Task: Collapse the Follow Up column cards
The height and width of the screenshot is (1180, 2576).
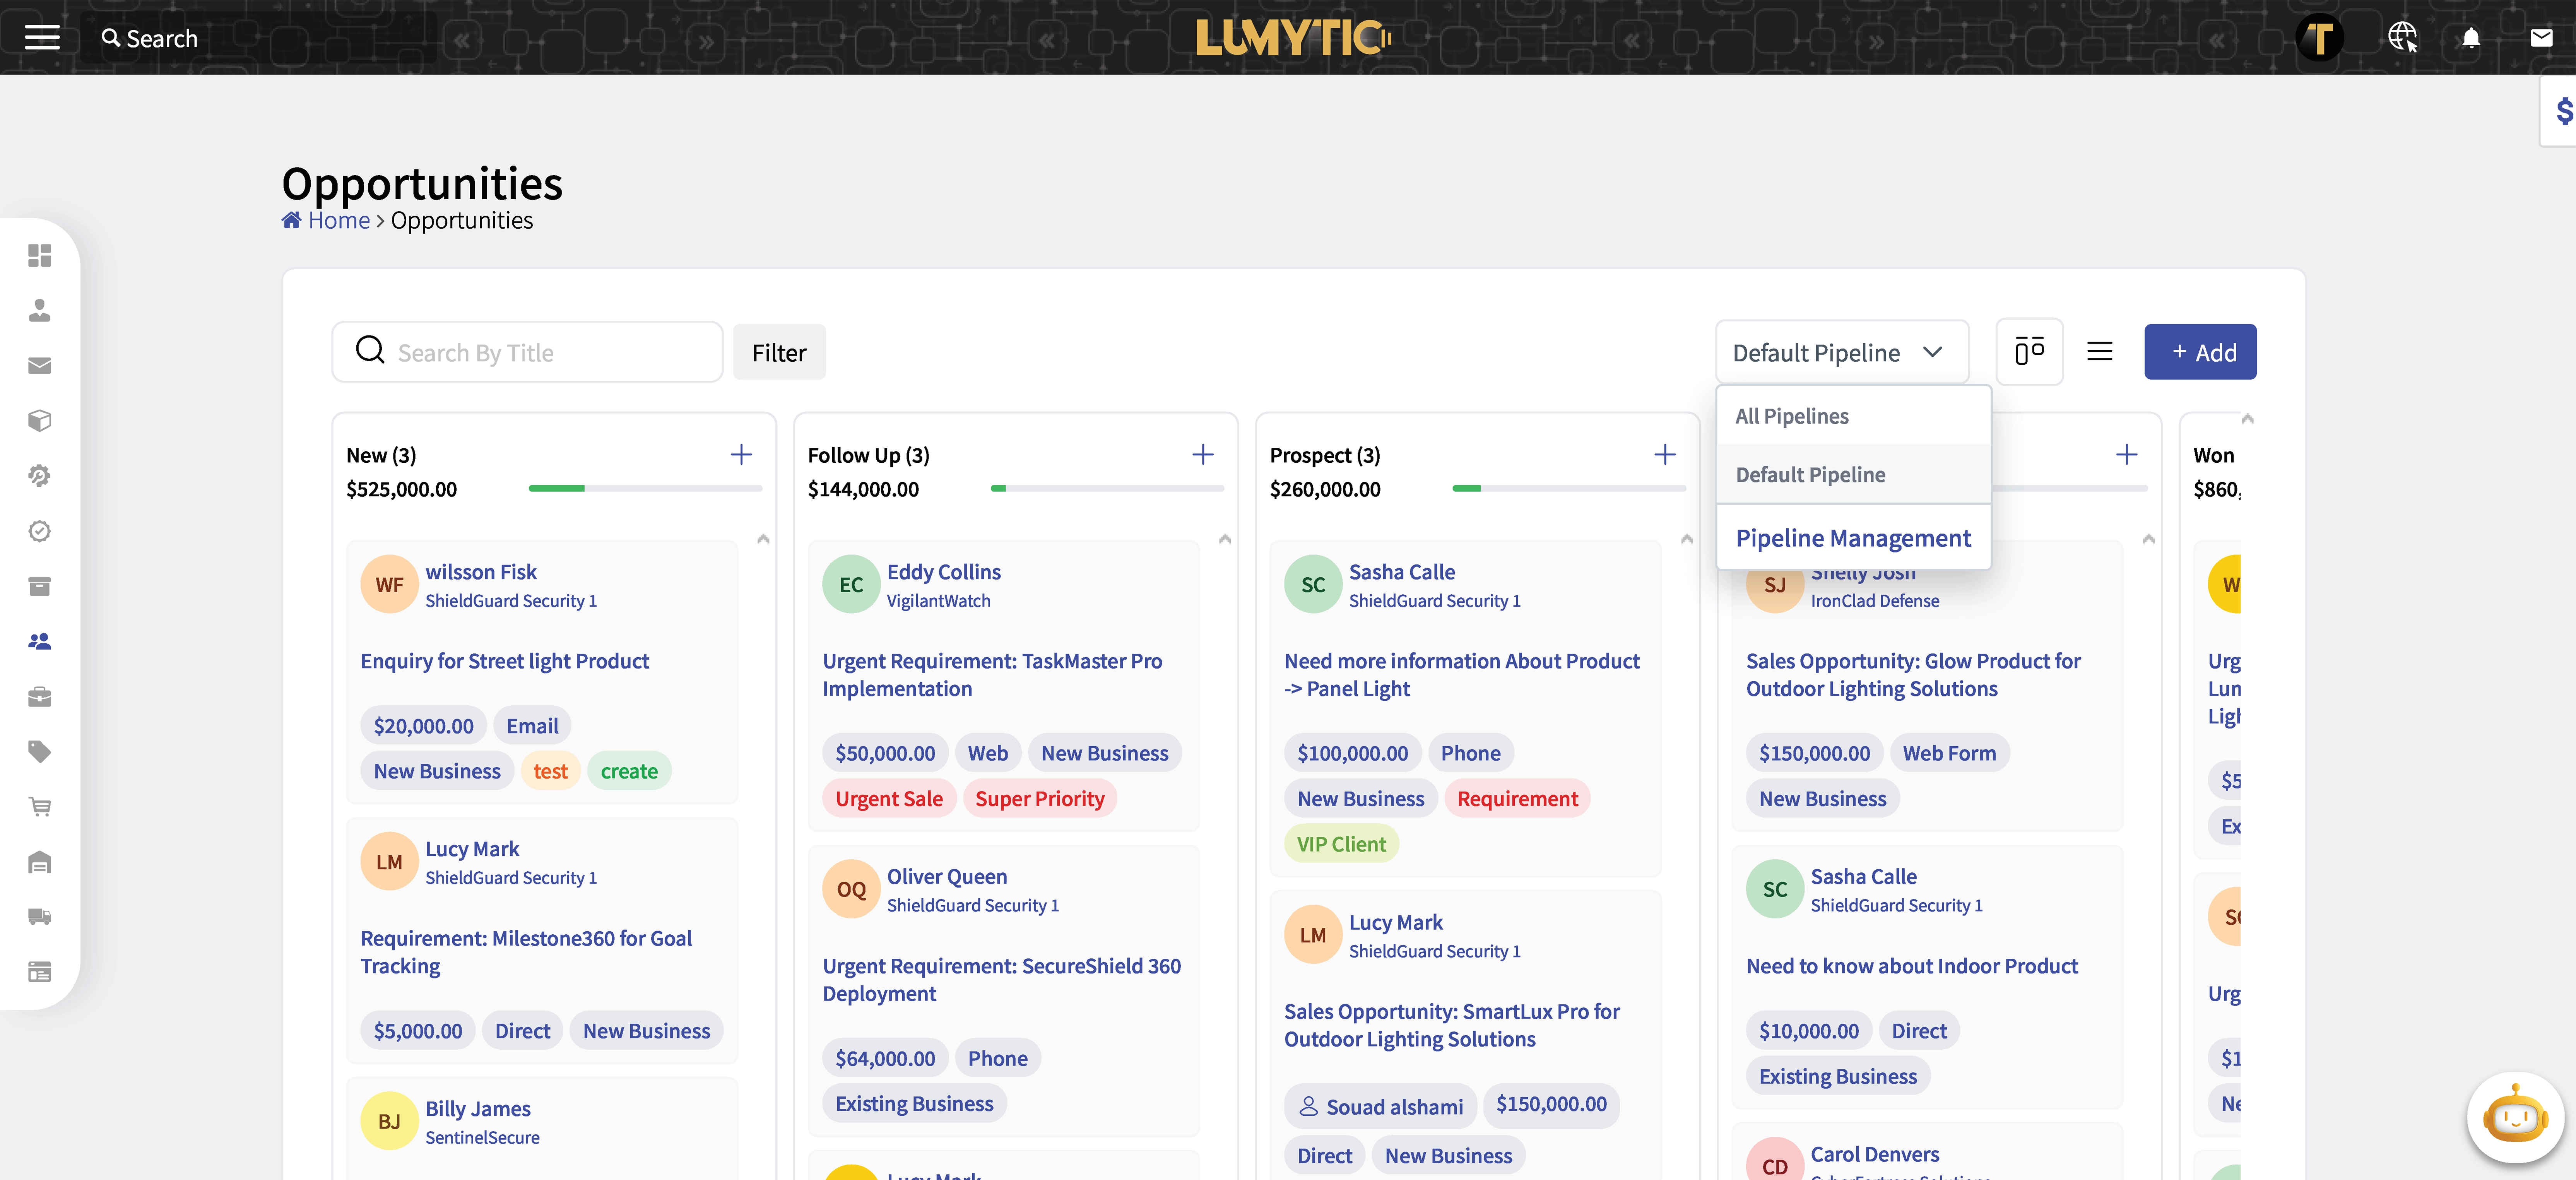Action: pyautogui.click(x=1225, y=539)
